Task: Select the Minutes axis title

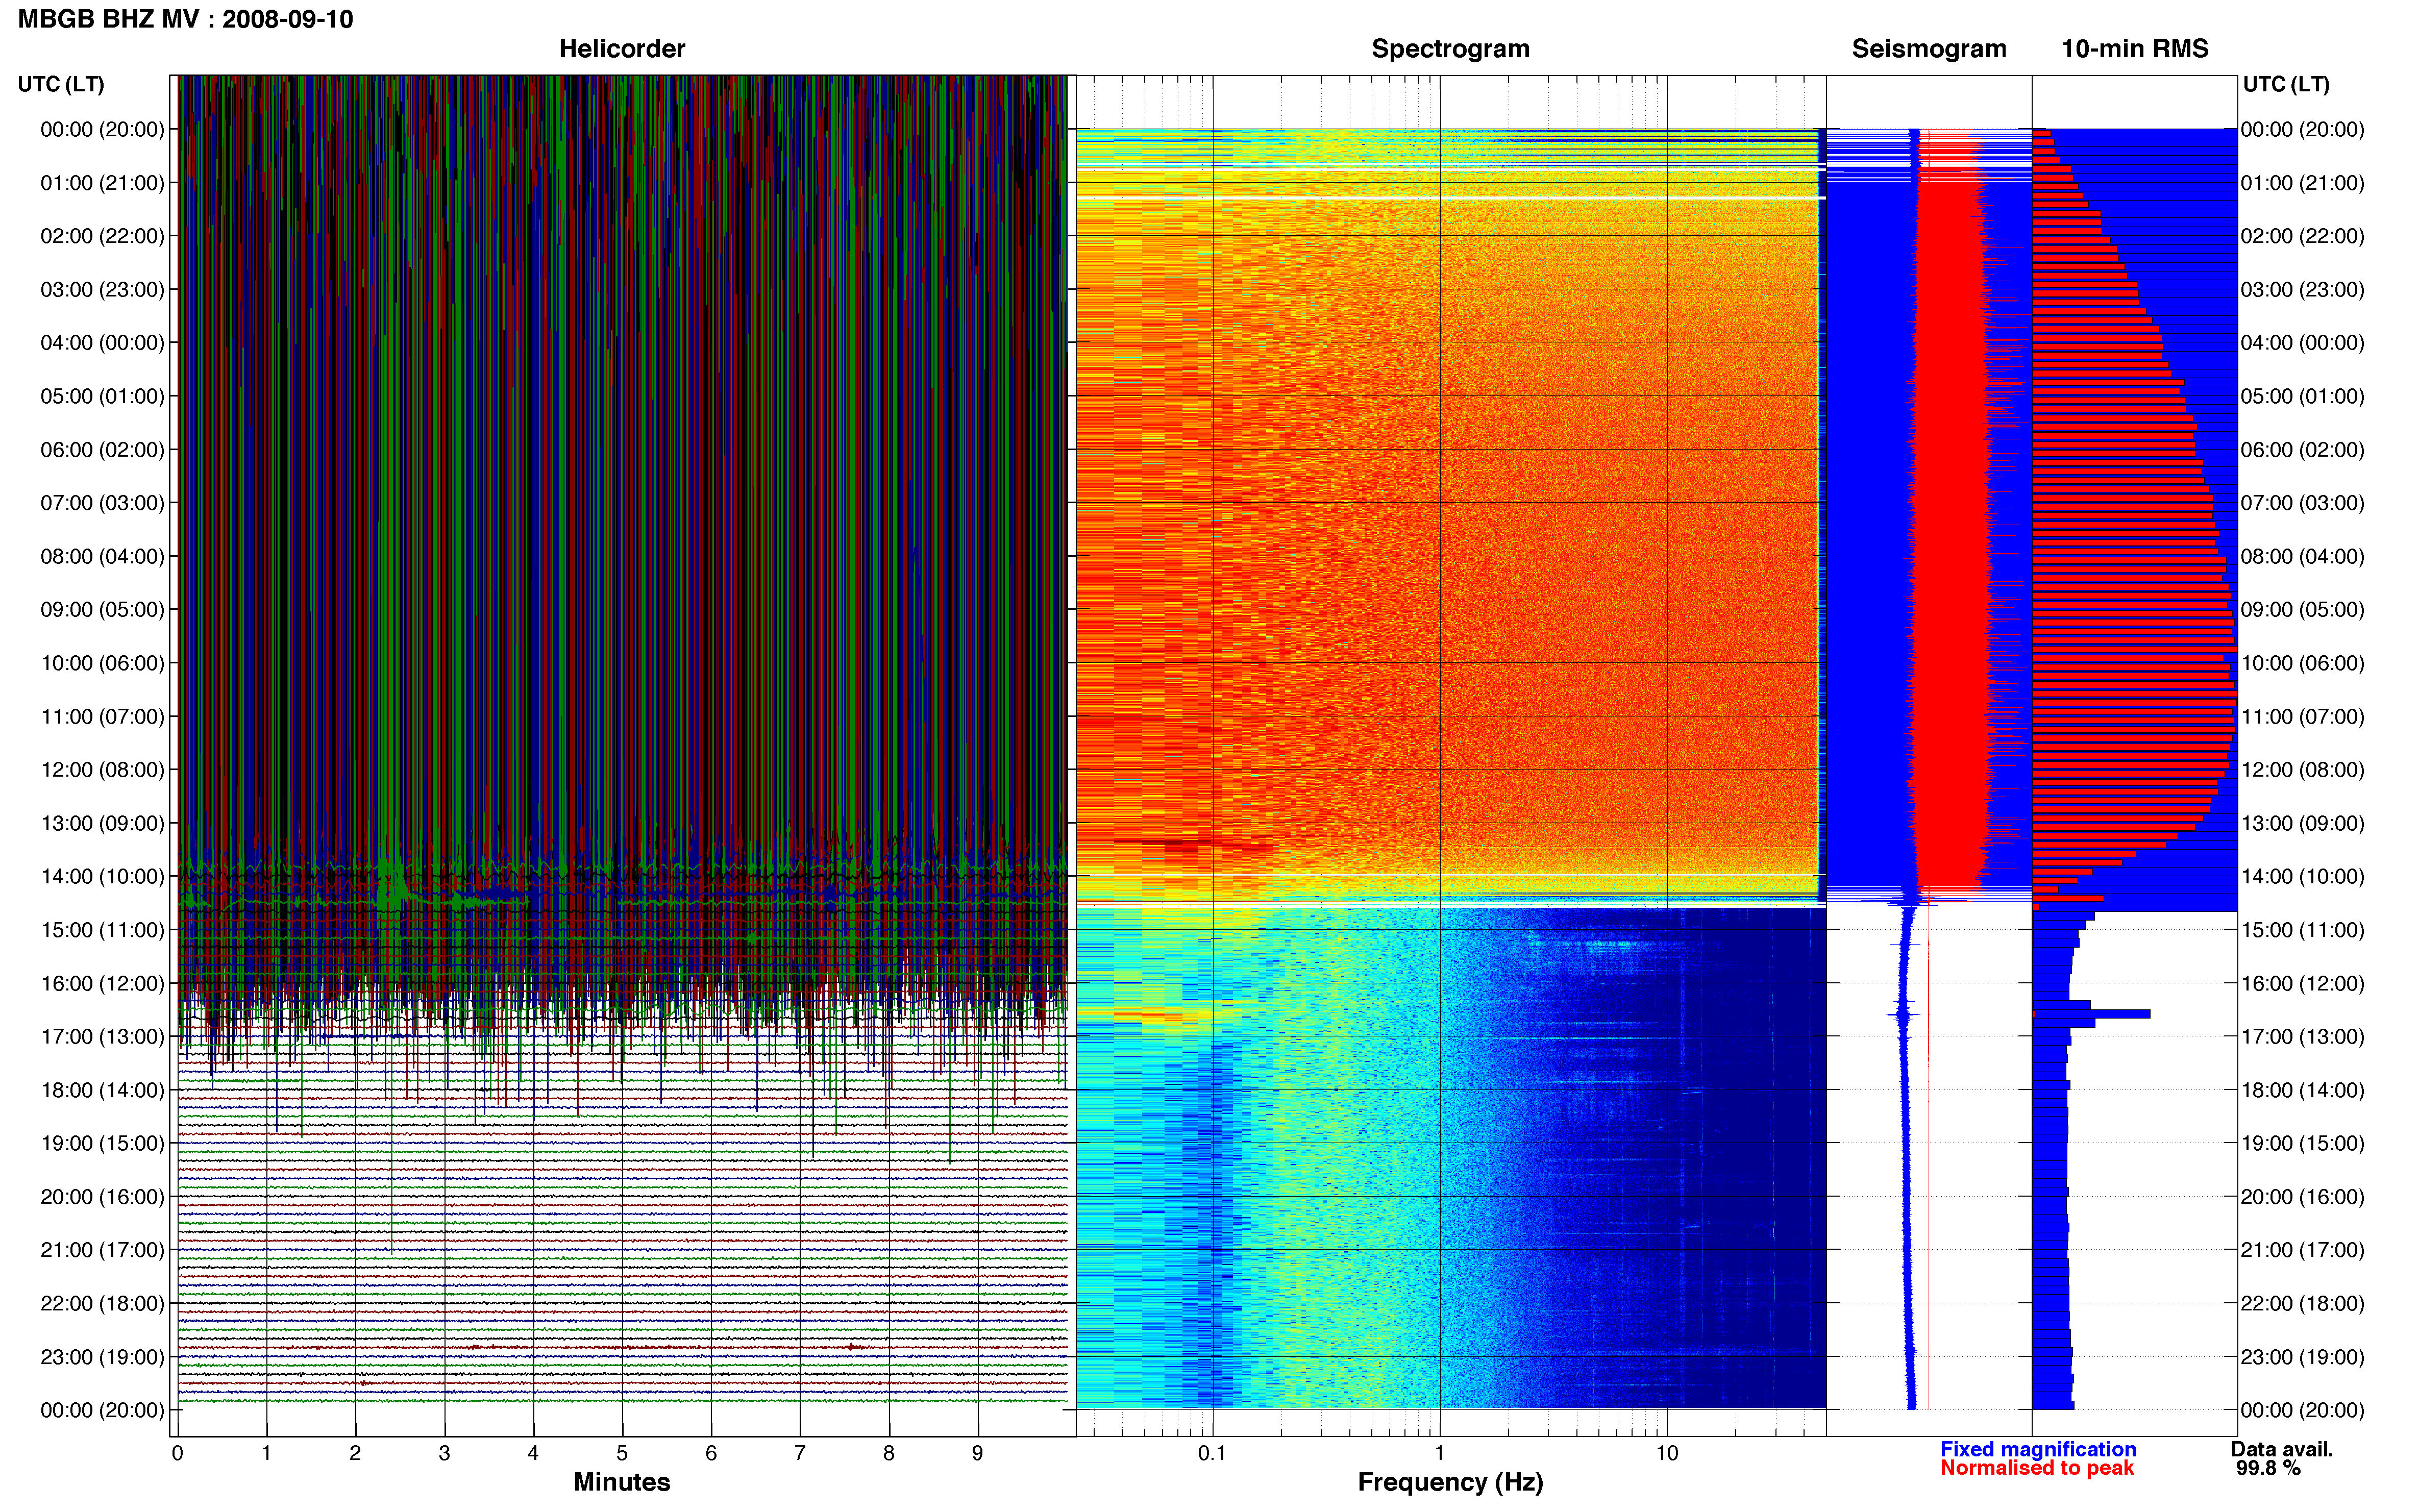Action: coord(622,1482)
